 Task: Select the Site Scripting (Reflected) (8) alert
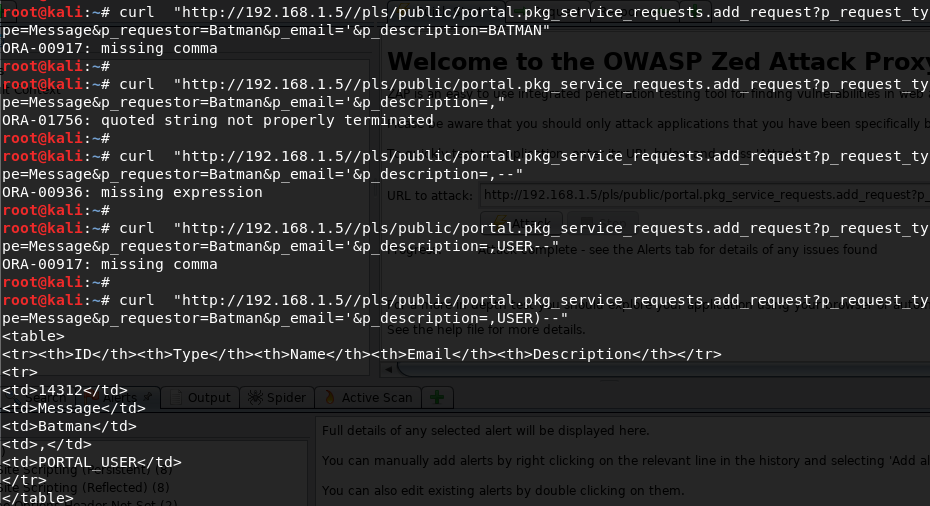84,487
